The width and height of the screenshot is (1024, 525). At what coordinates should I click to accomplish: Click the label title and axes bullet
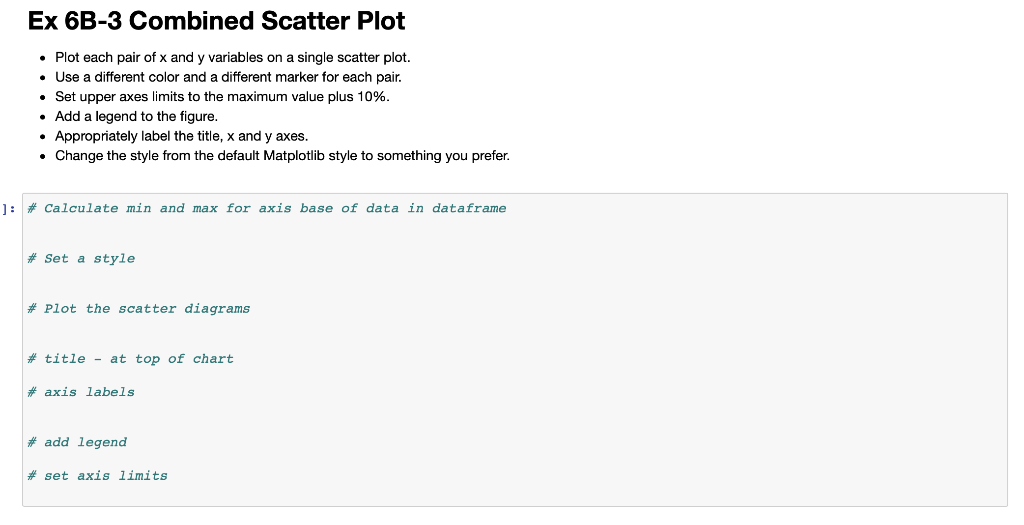point(182,136)
